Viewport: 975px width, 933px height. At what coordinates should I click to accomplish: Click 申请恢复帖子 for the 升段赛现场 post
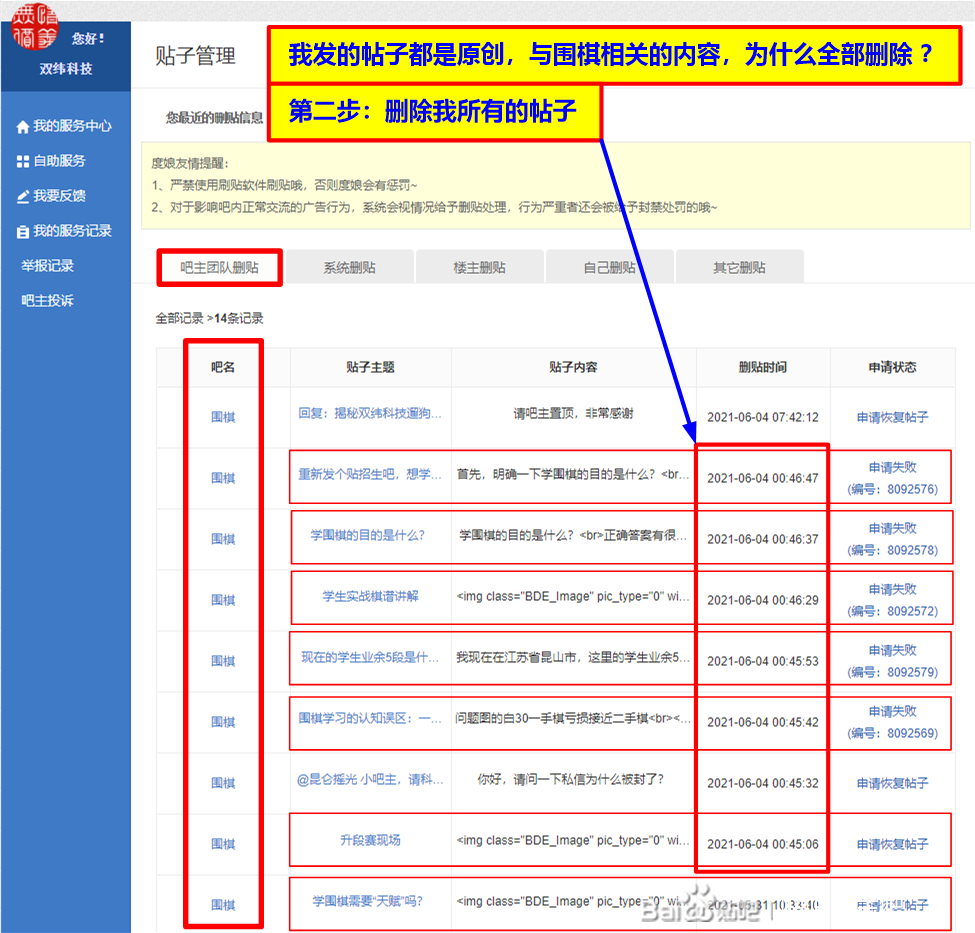tap(892, 844)
